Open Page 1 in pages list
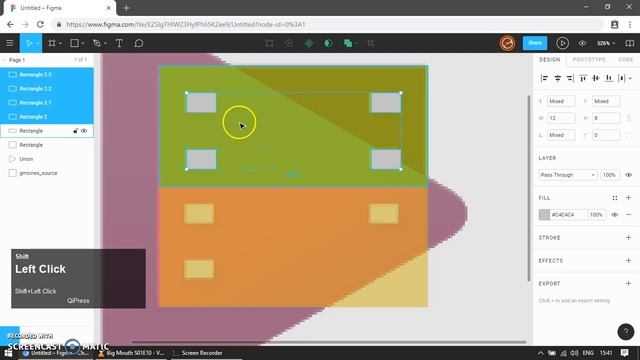640x360 pixels. (x=17, y=60)
